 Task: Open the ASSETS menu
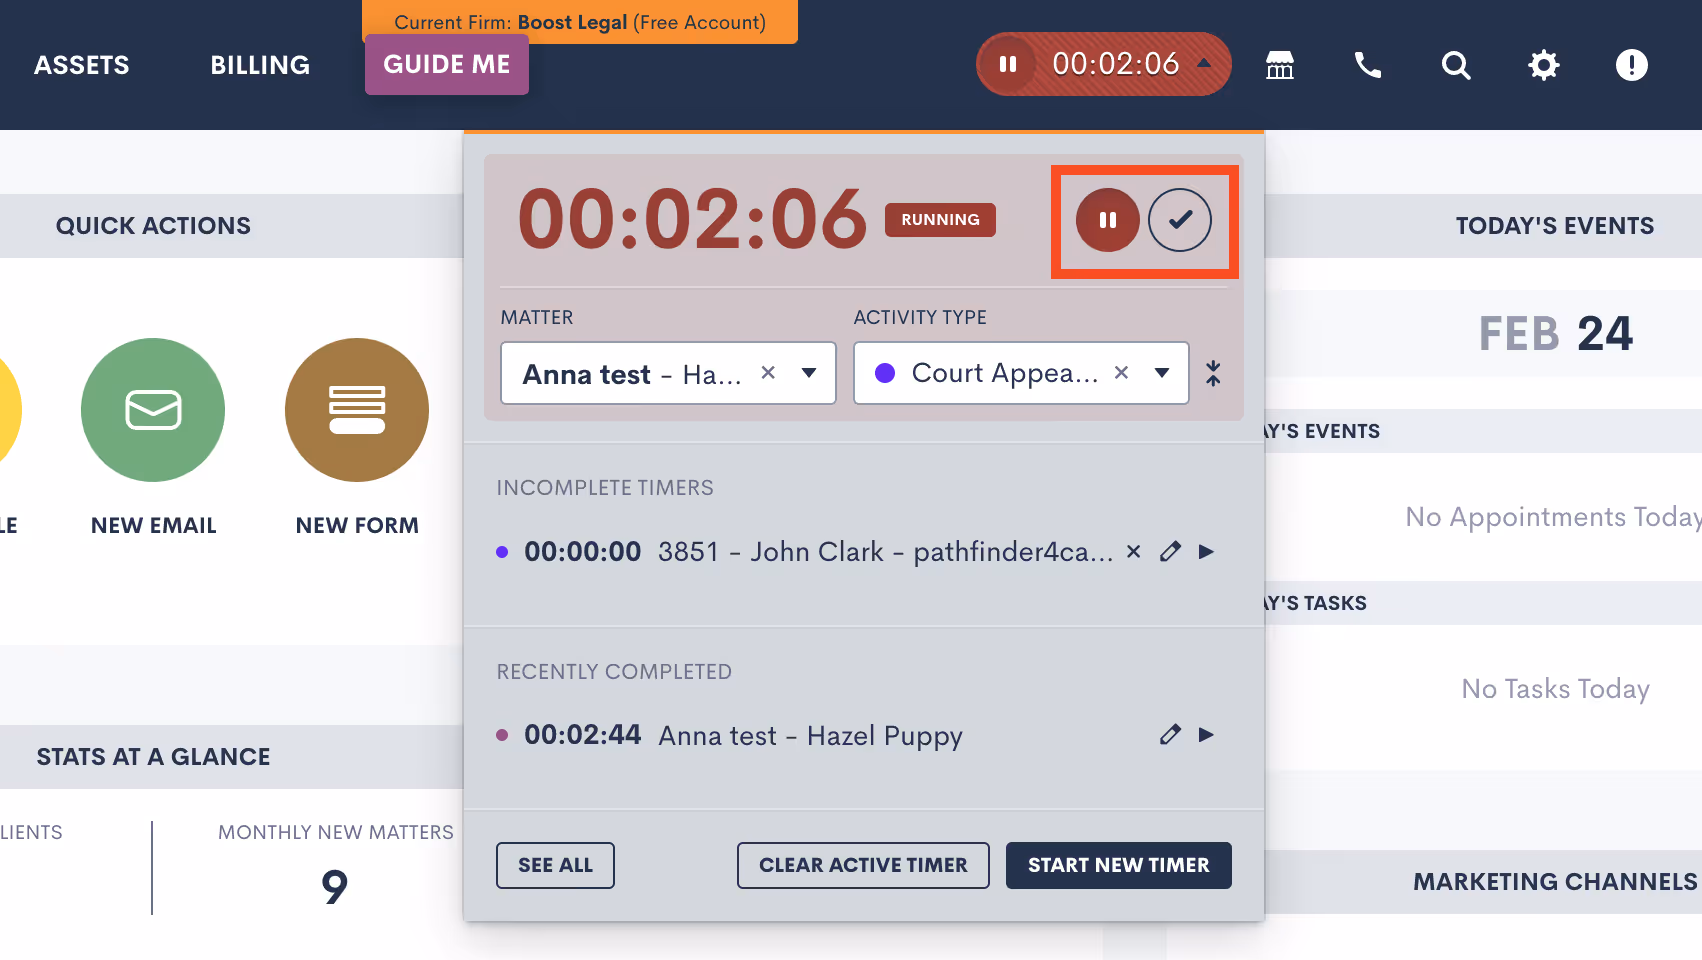tap(82, 65)
